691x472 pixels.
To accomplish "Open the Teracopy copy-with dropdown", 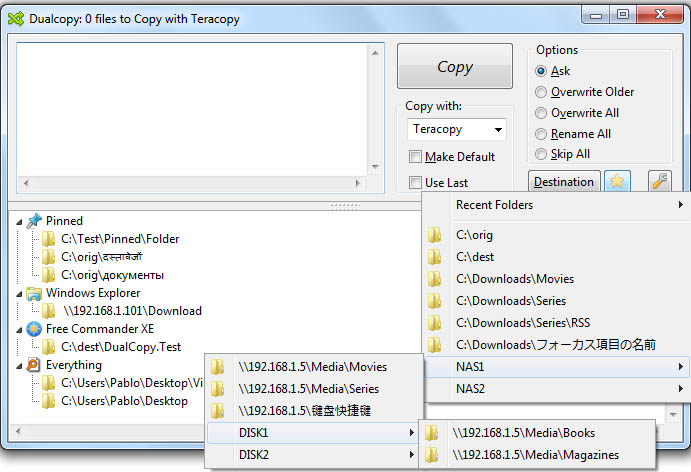I will coord(457,130).
